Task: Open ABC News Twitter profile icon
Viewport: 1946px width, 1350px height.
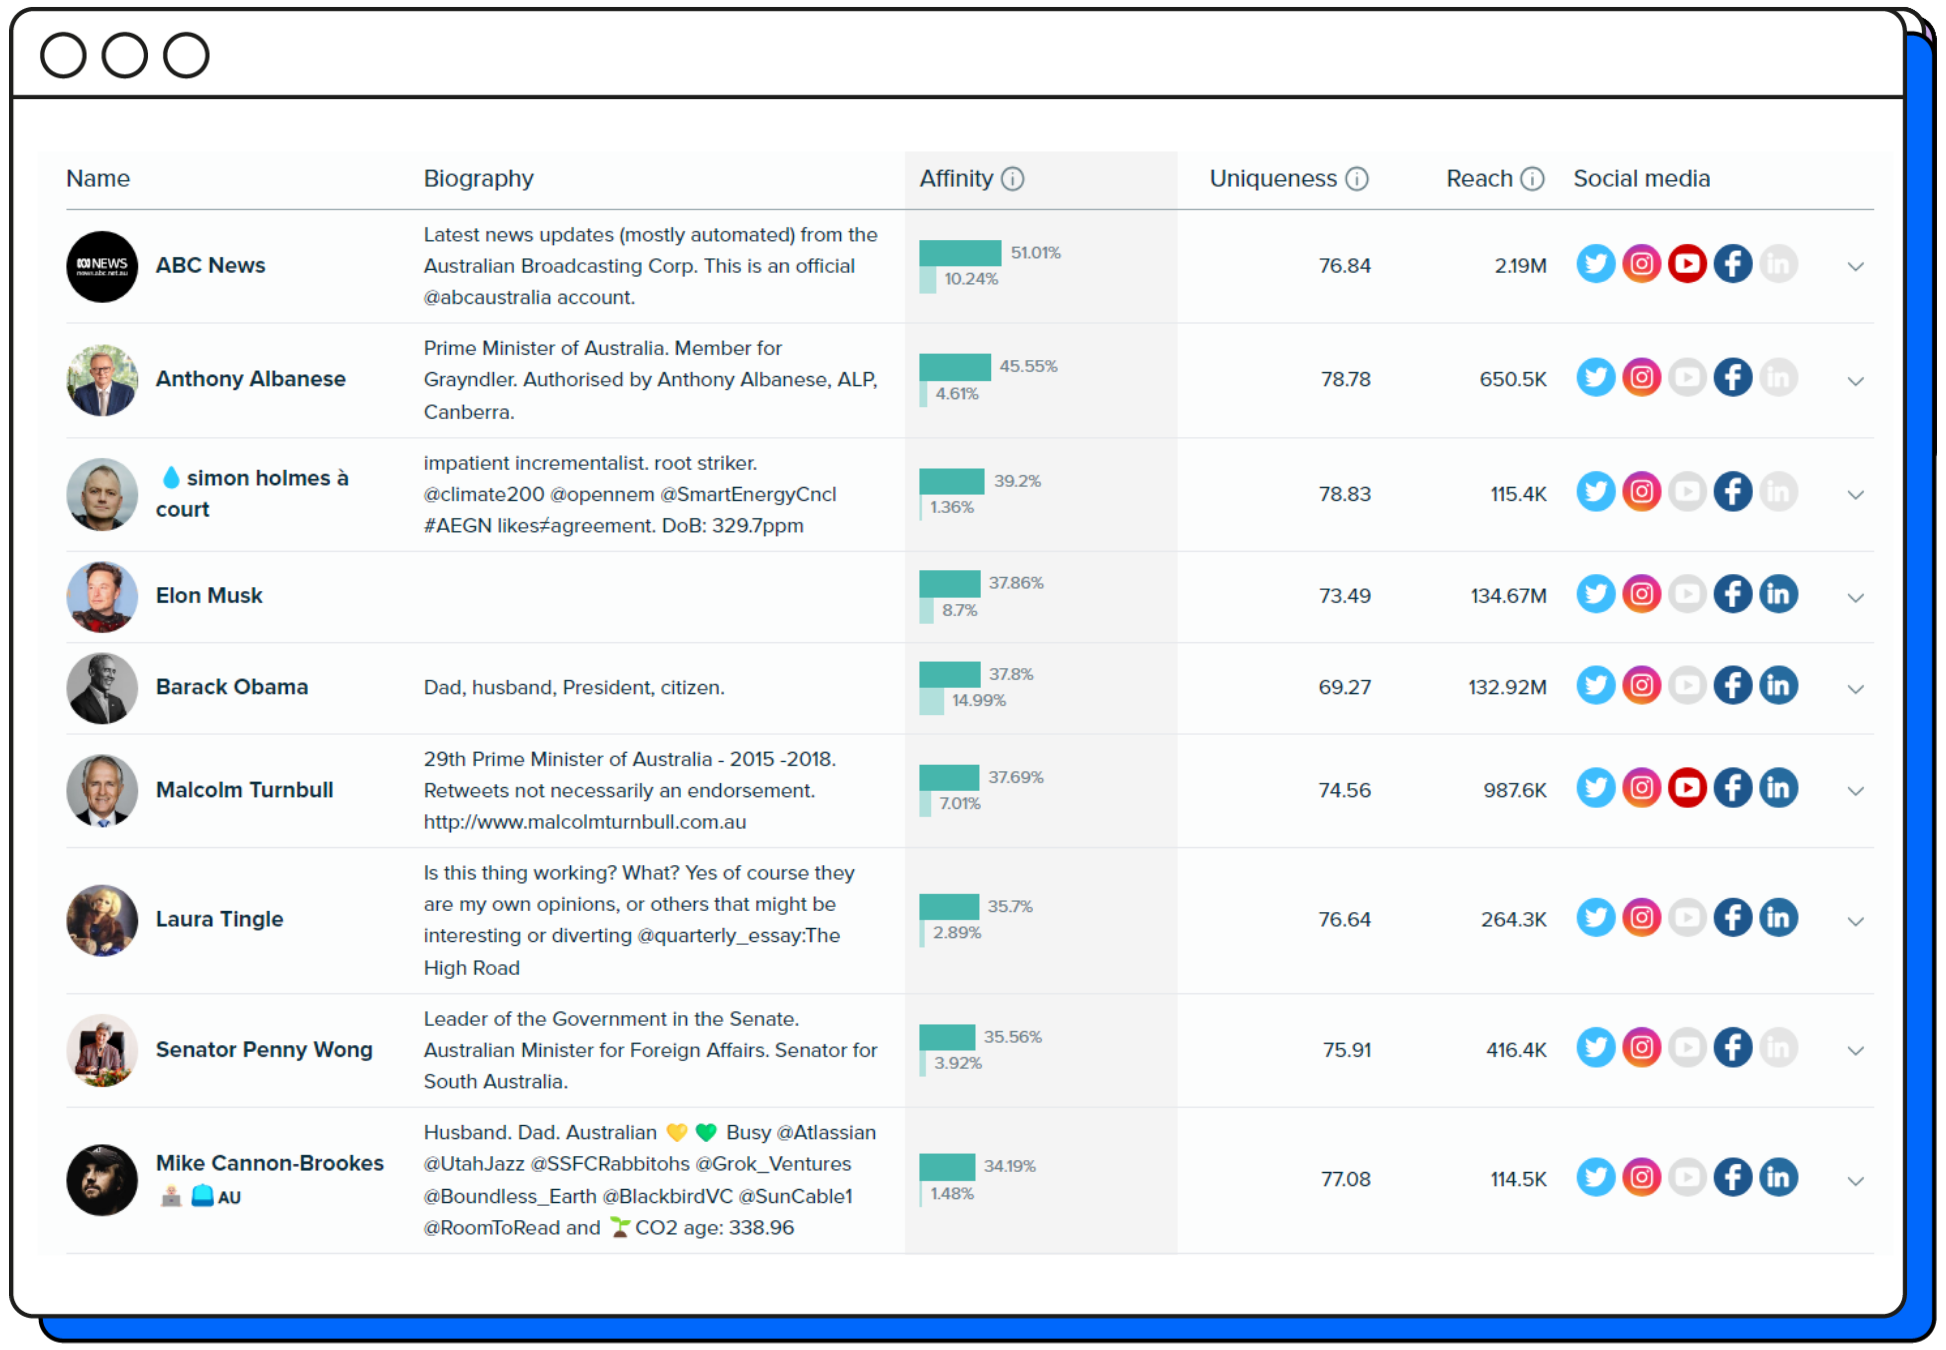Action: pyautogui.click(x=1595, y=264)
